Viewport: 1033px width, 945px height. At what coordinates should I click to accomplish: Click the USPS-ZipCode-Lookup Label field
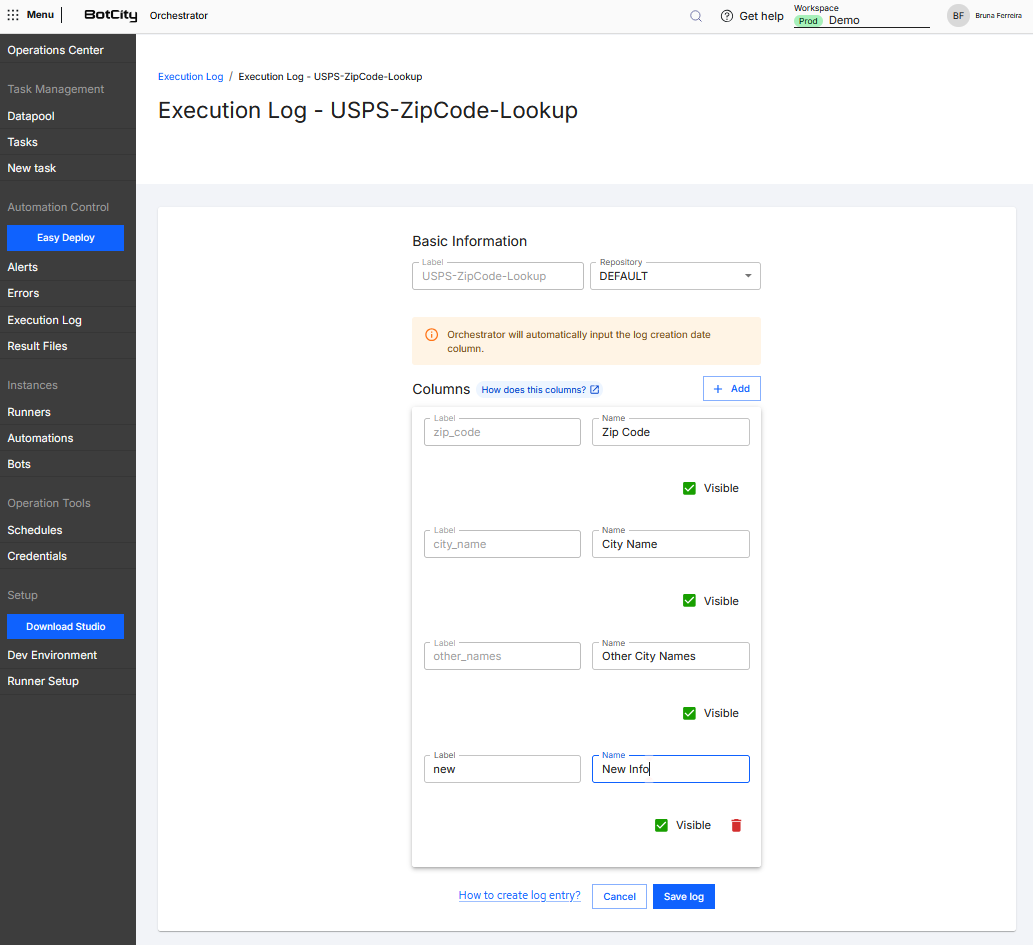[497, 276]
